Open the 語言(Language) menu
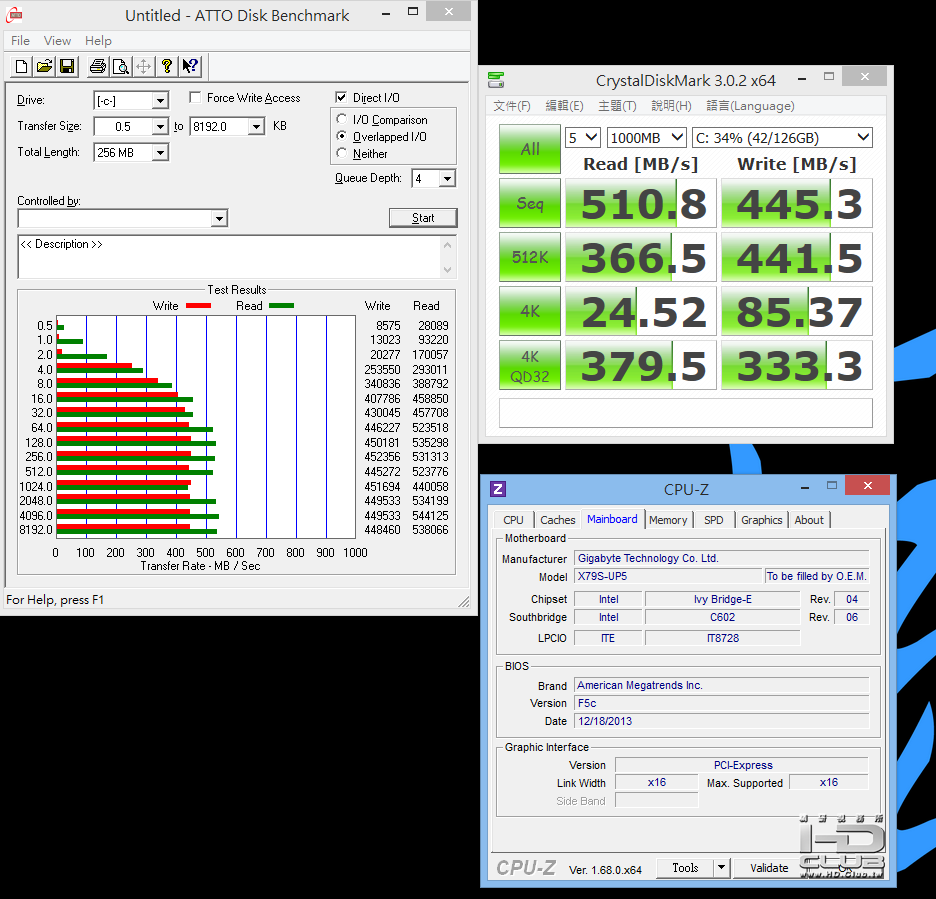 point(750,106)
